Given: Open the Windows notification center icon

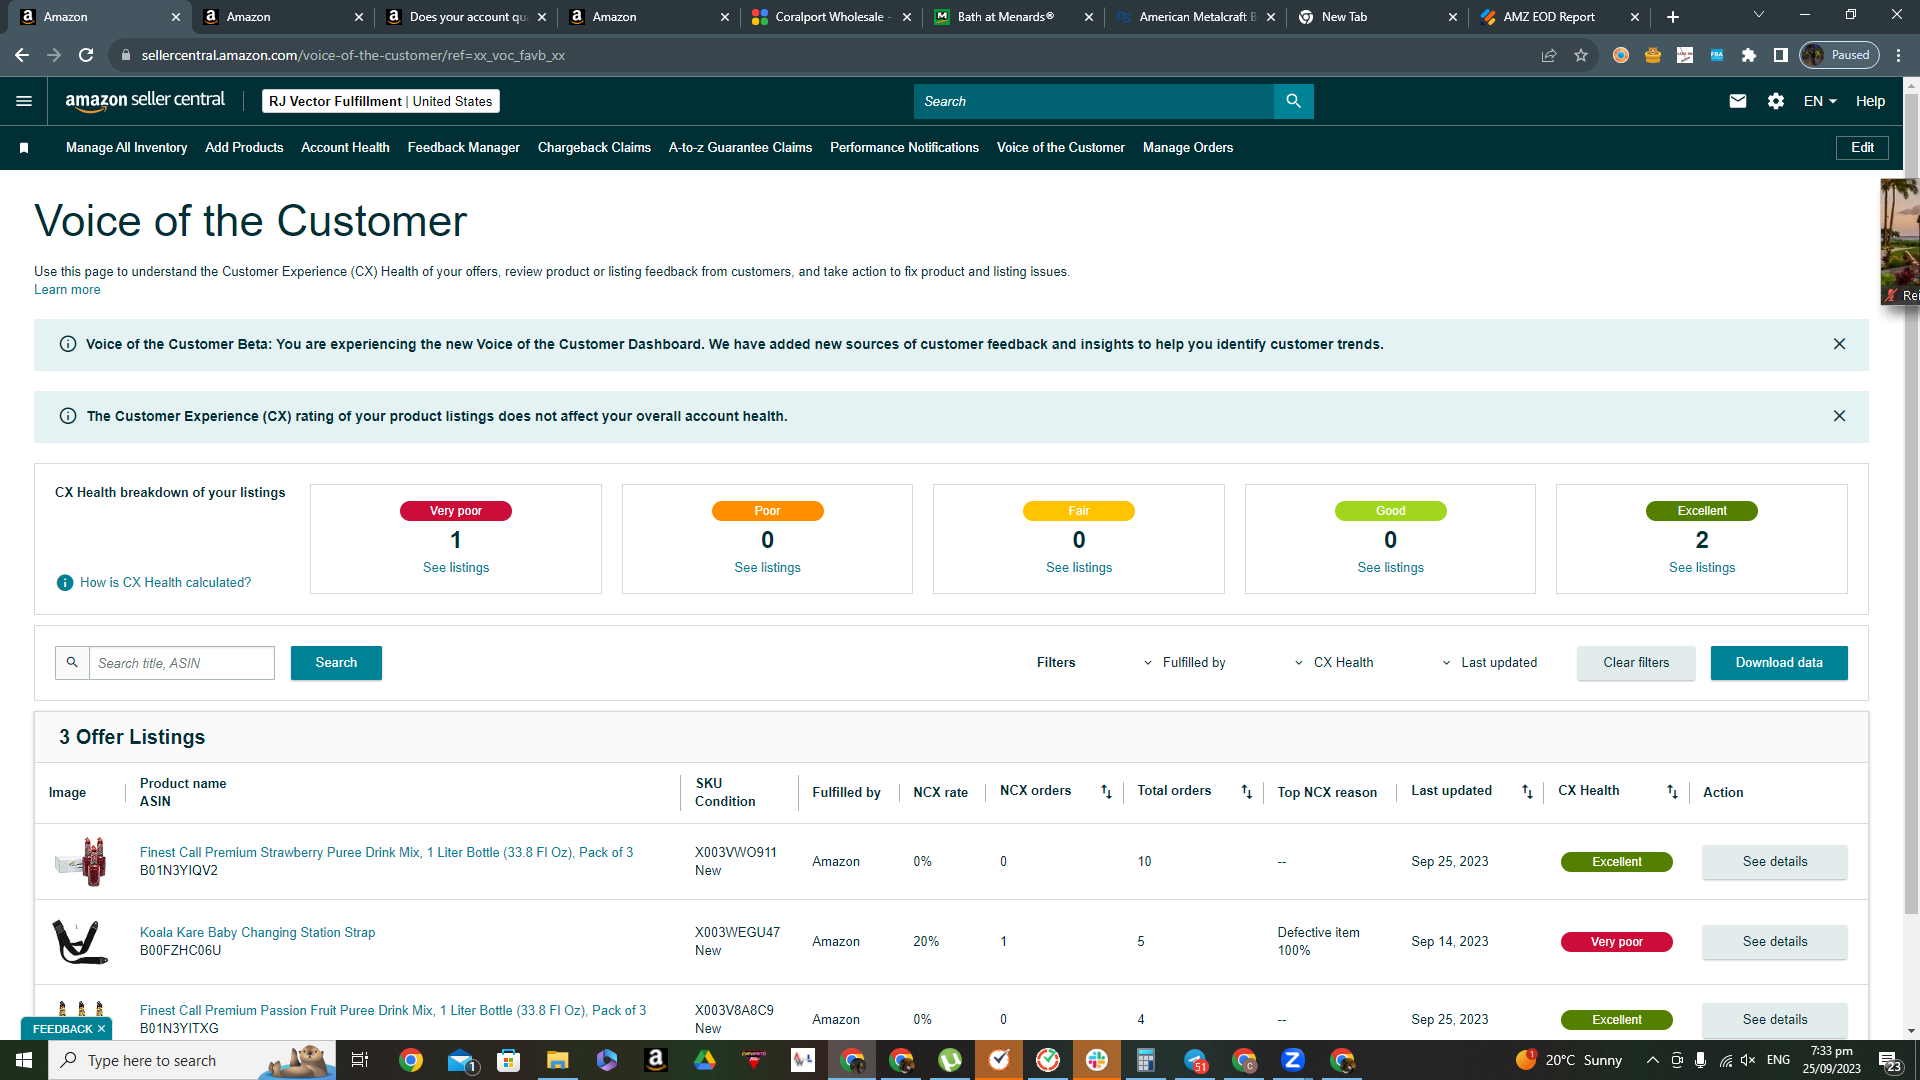Looking at the screenshot, I should 1889,1060.
